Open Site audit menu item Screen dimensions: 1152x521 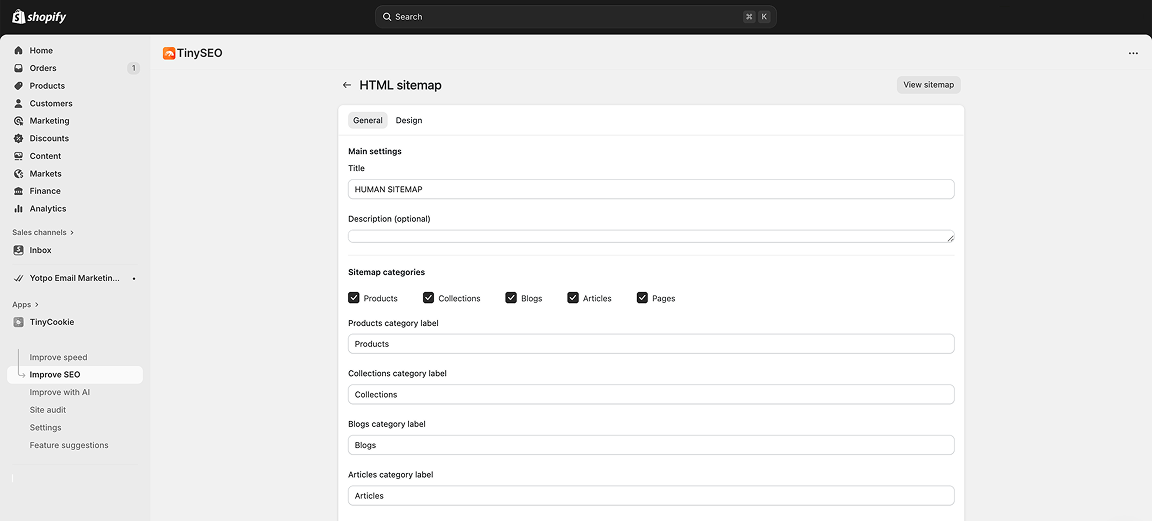(48, 410)
